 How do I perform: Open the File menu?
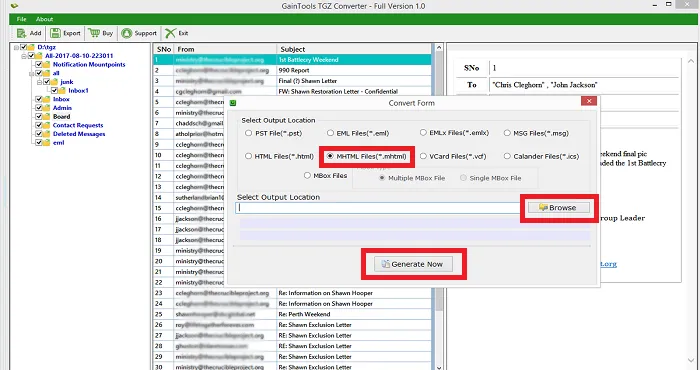click(x=21, y=19)
